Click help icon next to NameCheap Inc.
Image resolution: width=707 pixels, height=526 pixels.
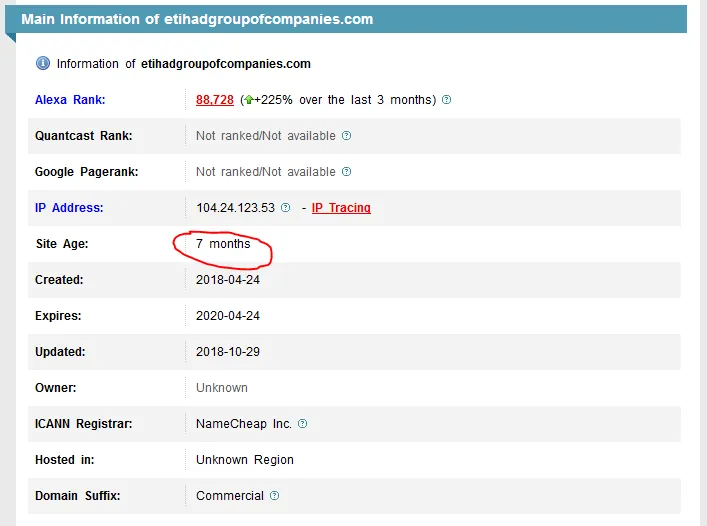(x=303, y=424)
